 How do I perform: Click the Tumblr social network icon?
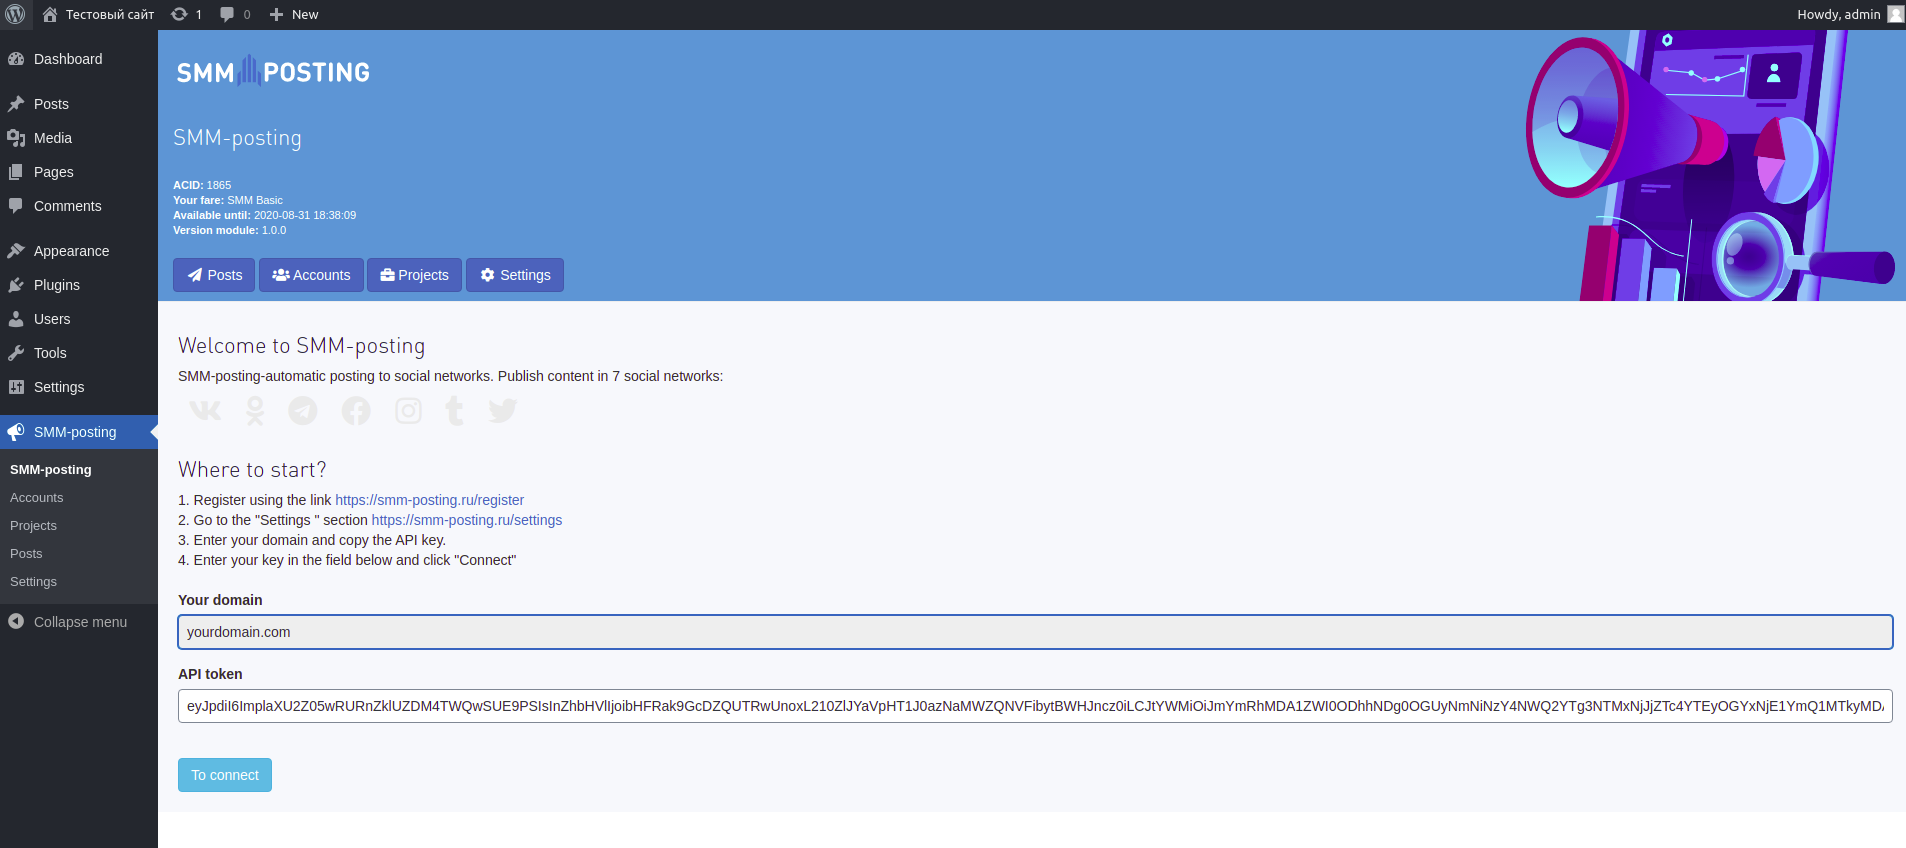[455, 411]
